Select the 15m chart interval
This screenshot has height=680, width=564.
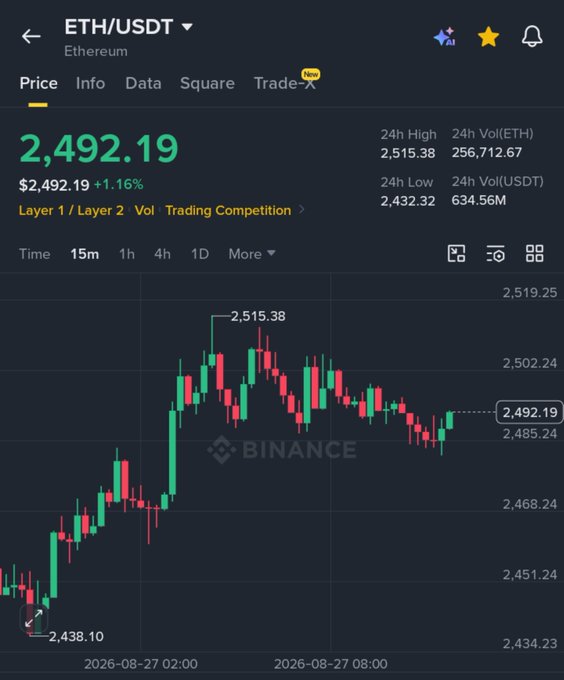pos(85,254)
